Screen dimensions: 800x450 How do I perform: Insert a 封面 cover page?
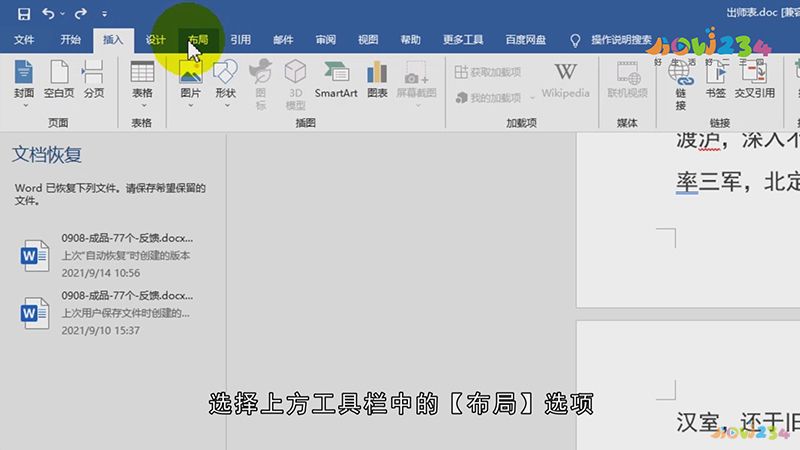(x=24, y=79)
